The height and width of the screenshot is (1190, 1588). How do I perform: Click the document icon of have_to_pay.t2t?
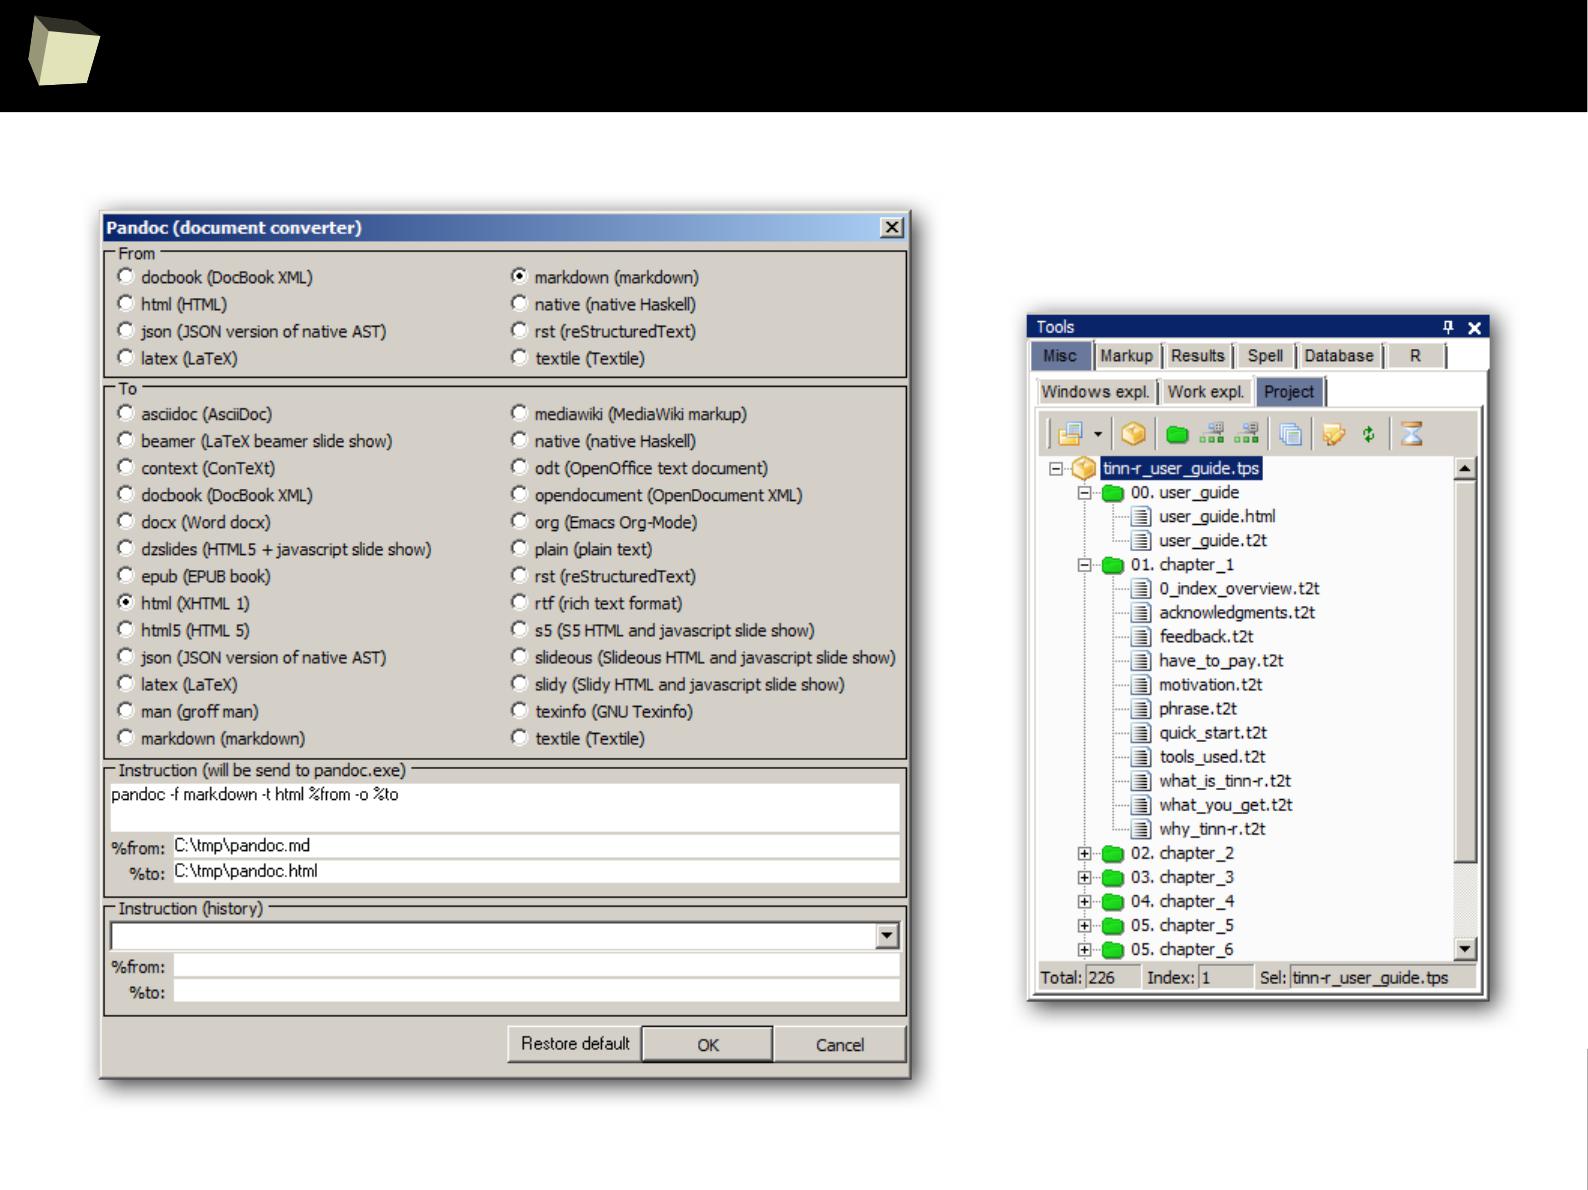click(x=1140, y=661)
